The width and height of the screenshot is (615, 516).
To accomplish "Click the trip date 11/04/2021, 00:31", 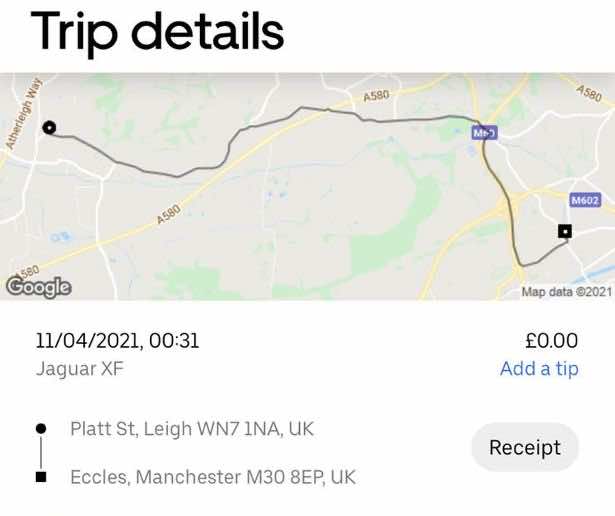I will [118, 341].
